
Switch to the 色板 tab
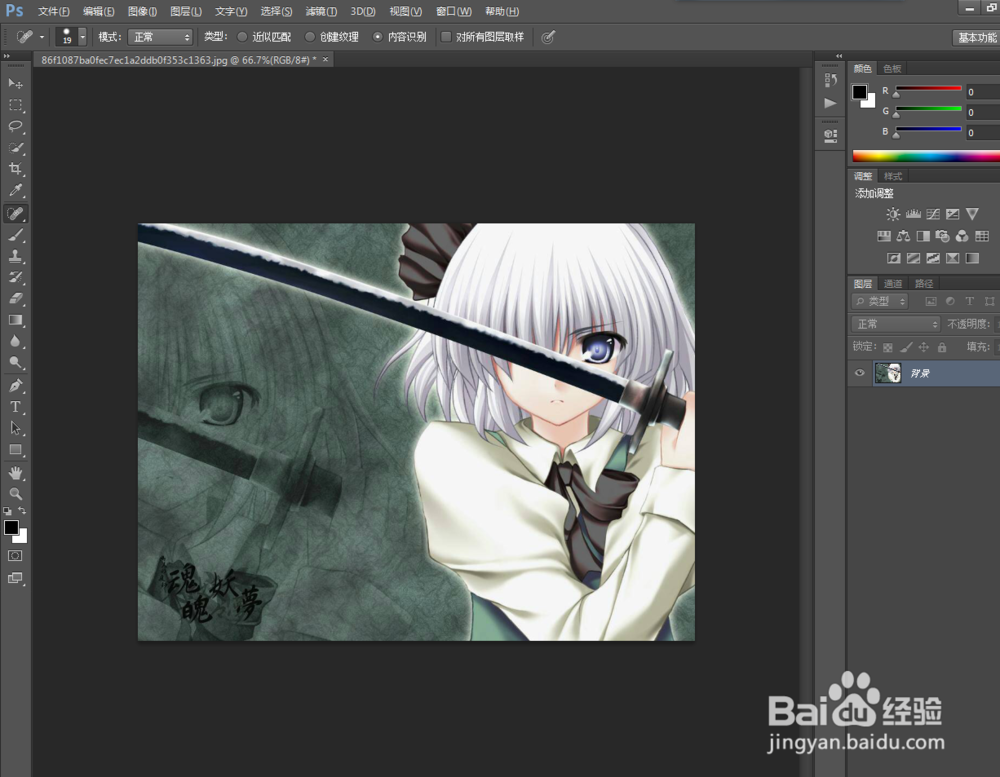click(892, 69)
